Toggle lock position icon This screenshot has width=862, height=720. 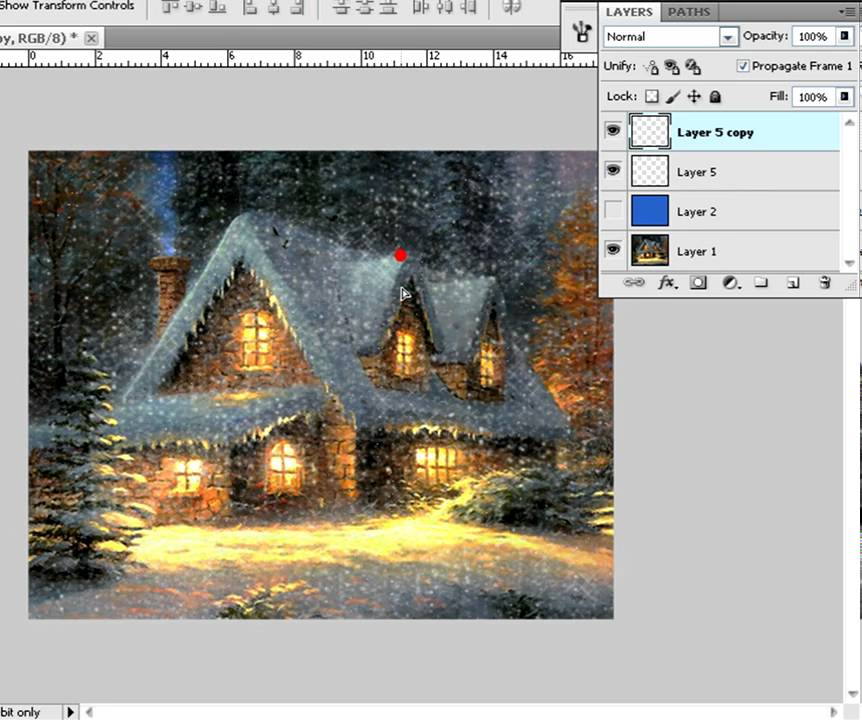click(694, 97)
